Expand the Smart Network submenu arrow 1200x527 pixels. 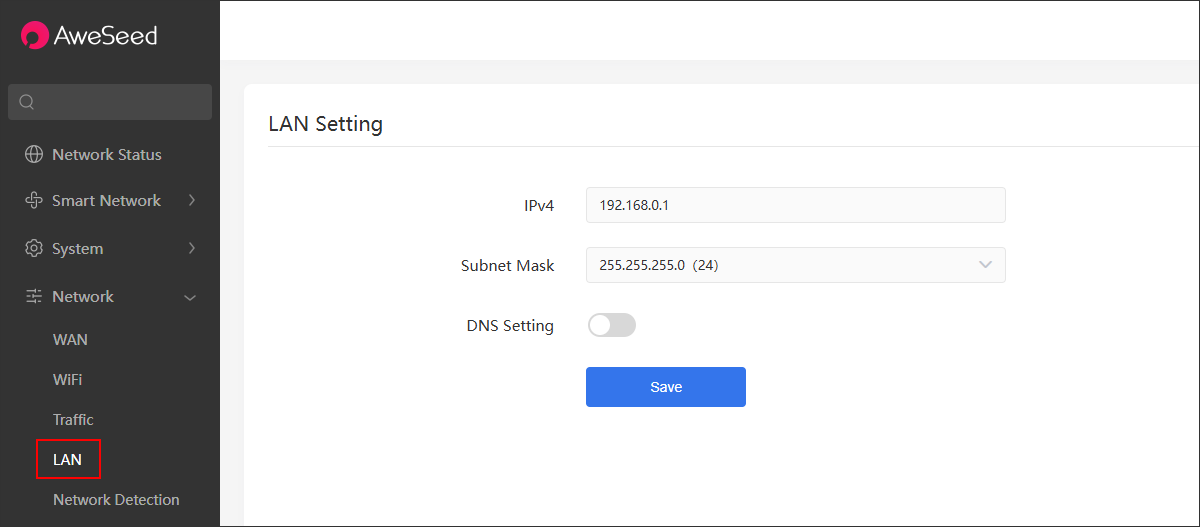click(x=191, y=201)
